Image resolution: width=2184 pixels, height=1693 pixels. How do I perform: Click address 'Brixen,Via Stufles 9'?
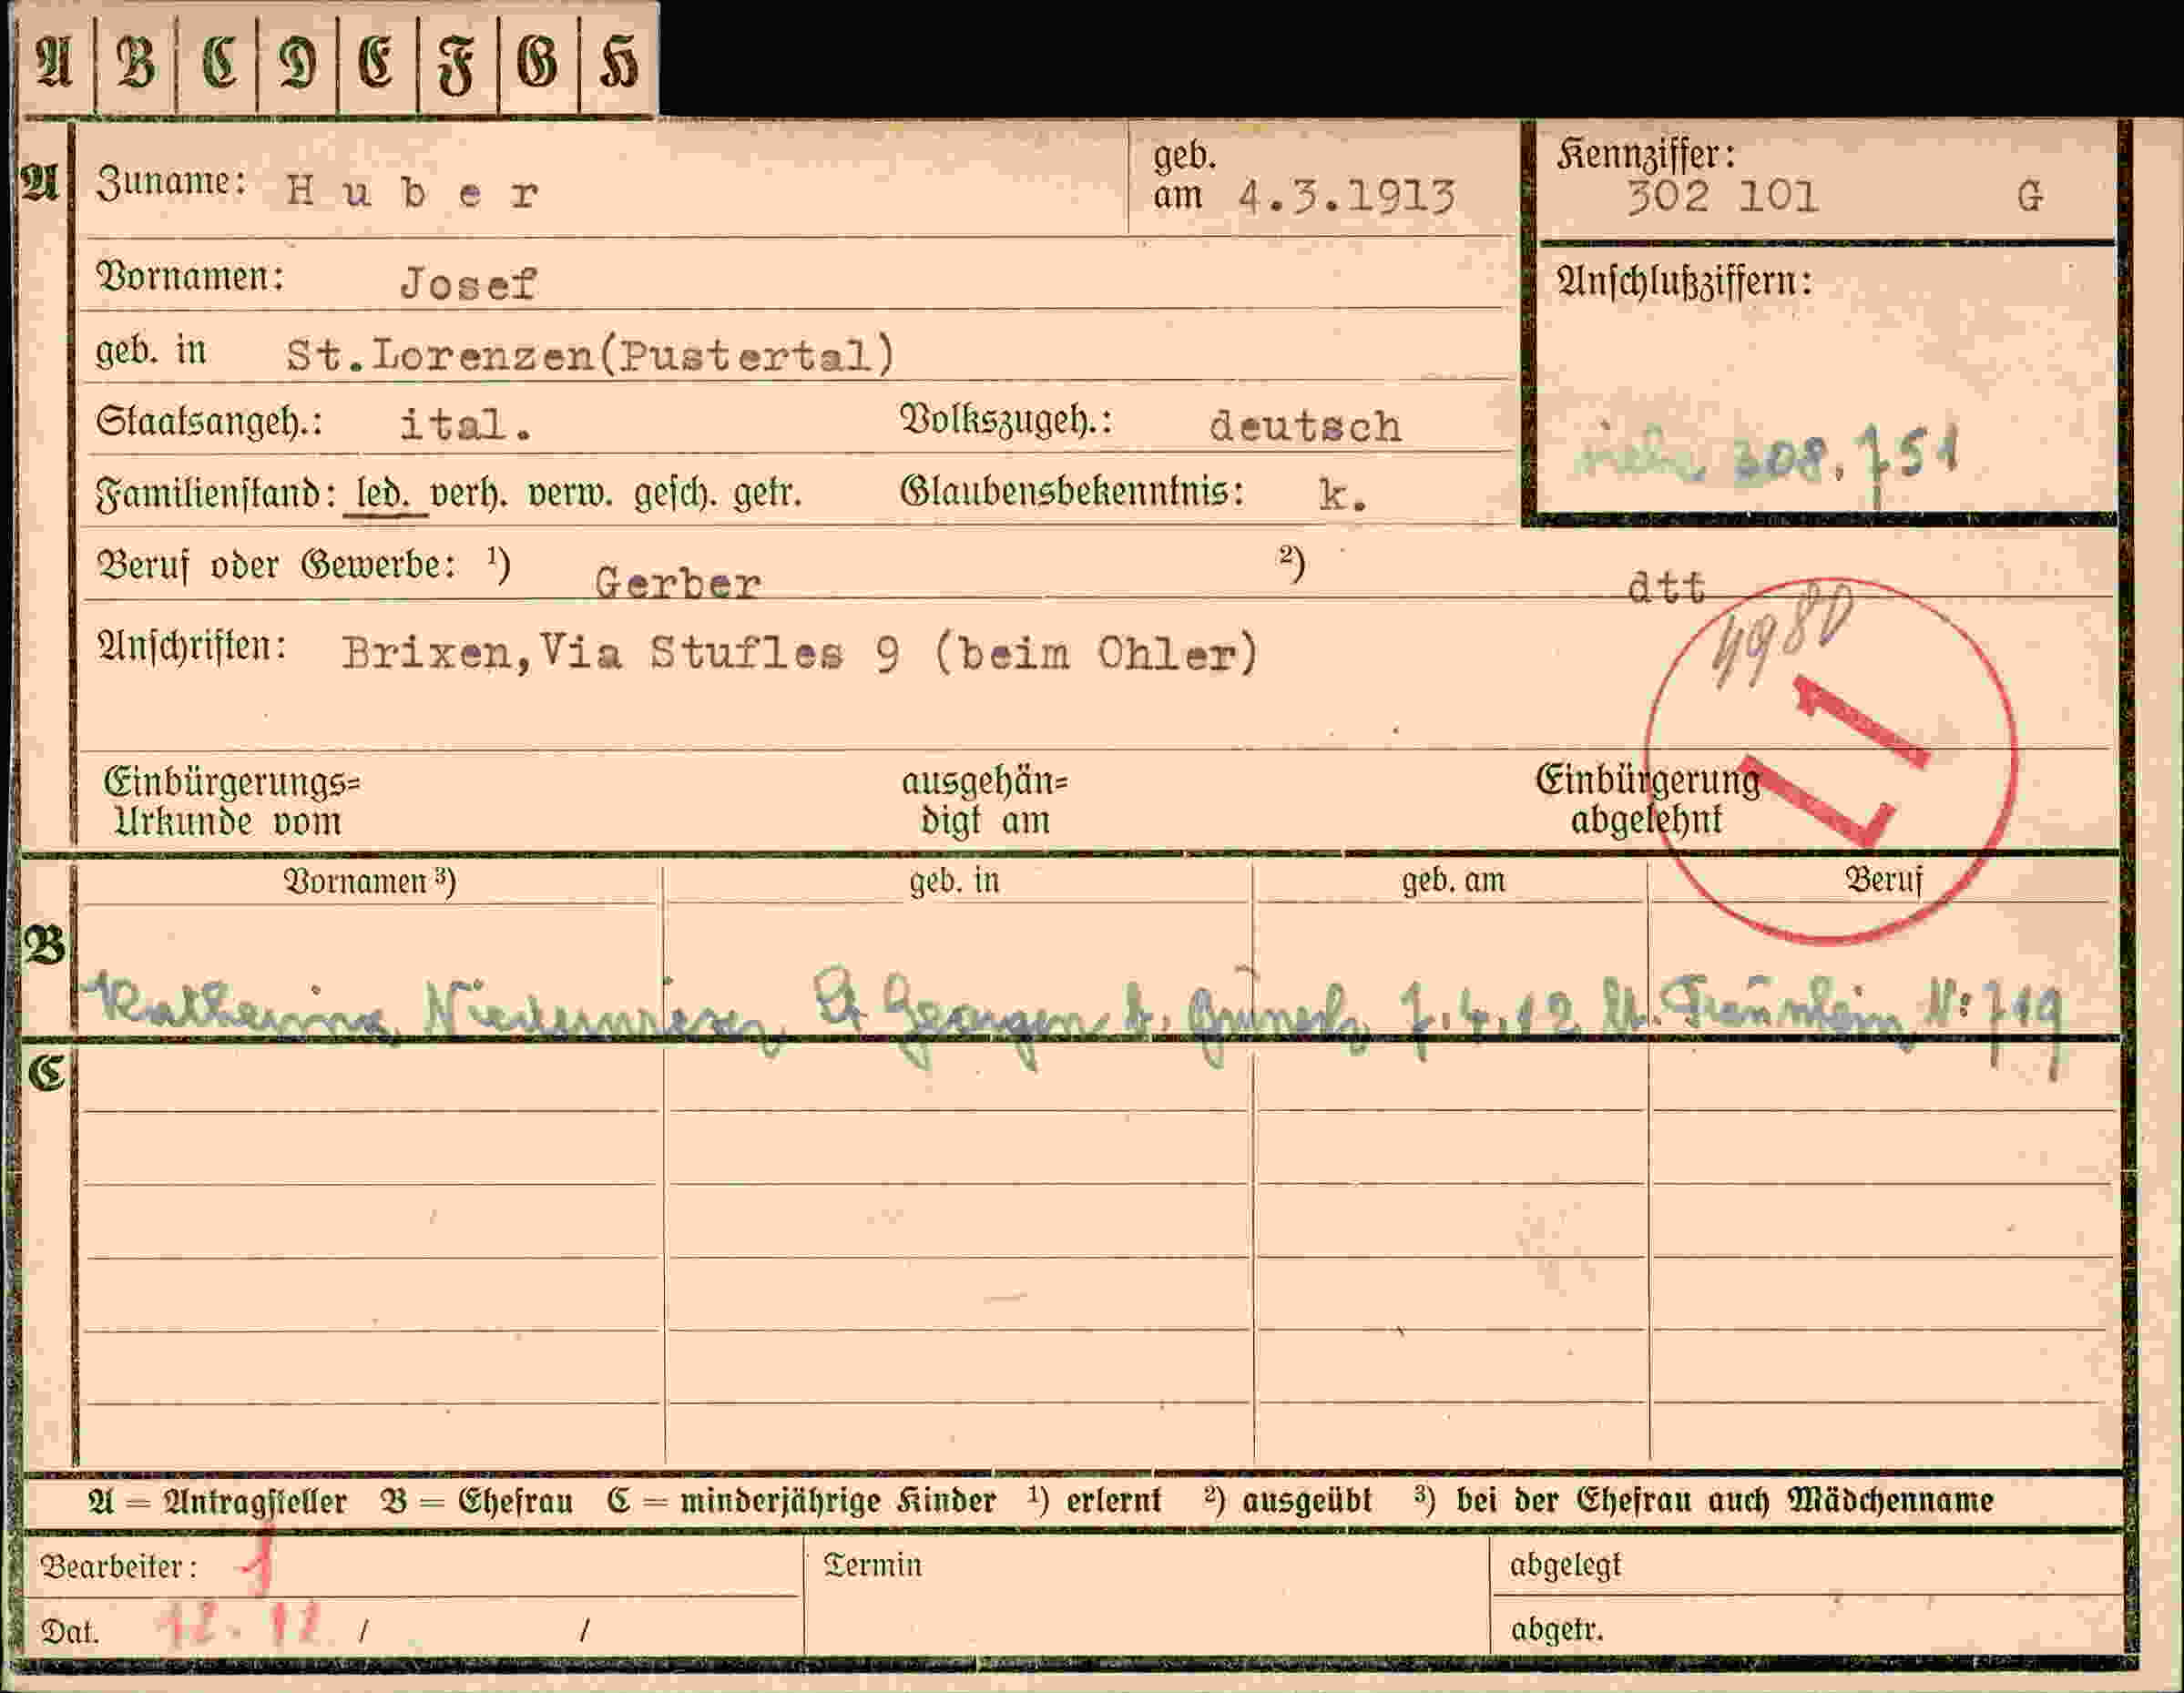click(x=620, y=653)
